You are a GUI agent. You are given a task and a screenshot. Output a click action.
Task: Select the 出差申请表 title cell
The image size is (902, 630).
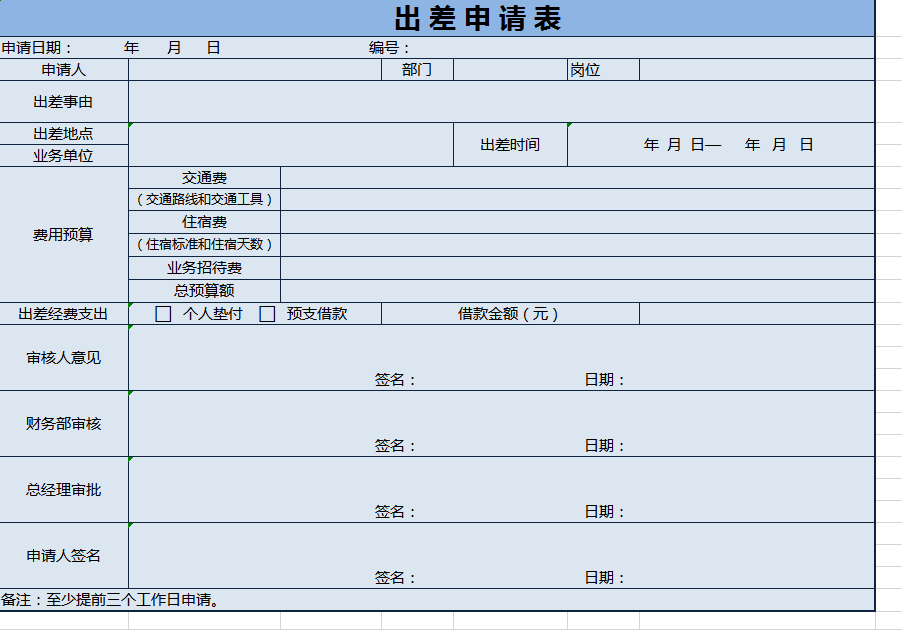pyautogui.click(x=480, y=17)
